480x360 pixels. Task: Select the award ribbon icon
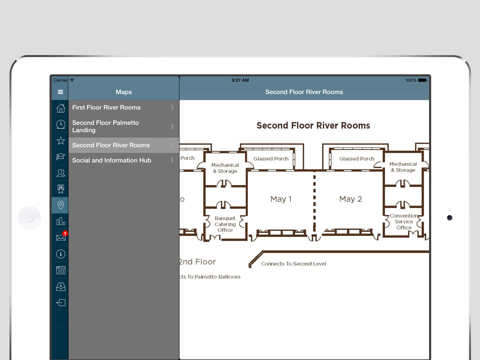[x=61, y=189]
